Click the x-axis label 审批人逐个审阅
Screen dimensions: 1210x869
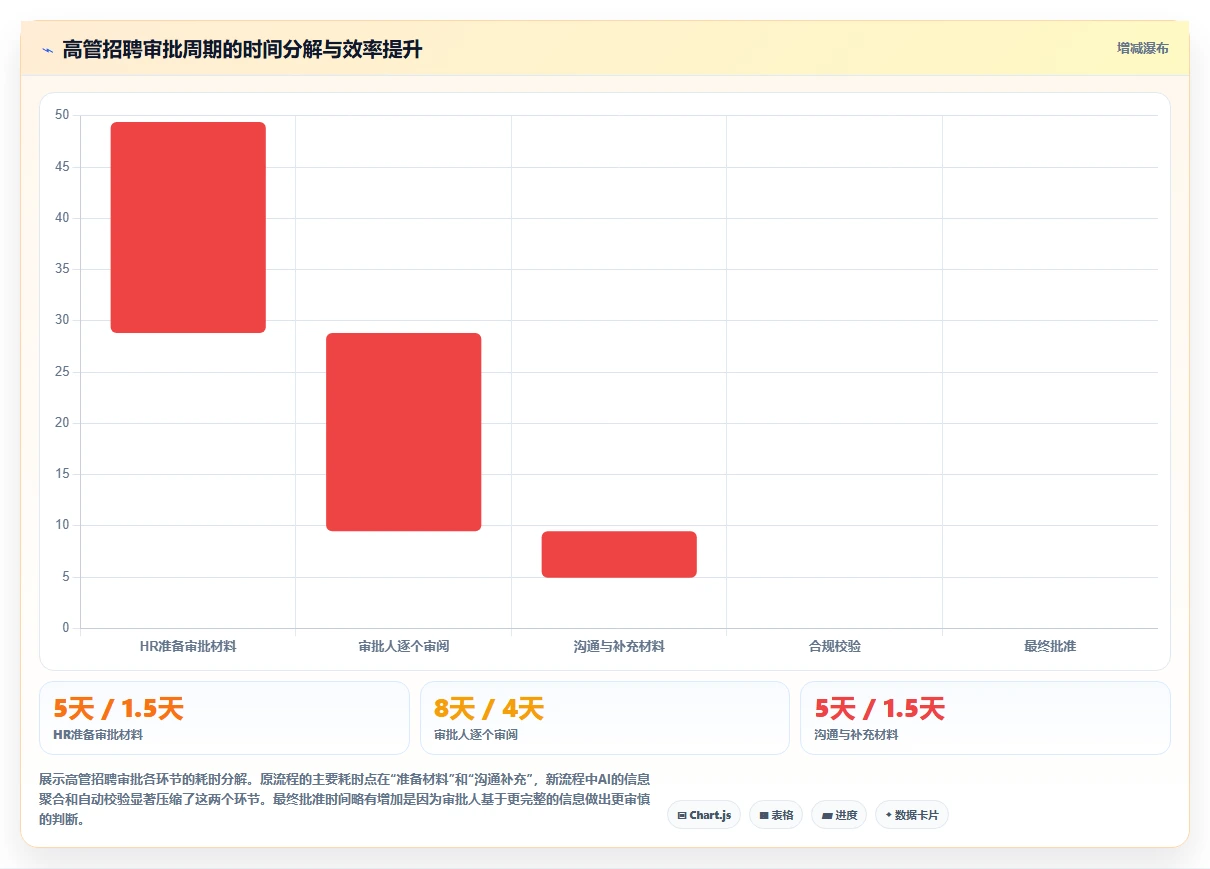pyautogui.click(x=404, y=647)
